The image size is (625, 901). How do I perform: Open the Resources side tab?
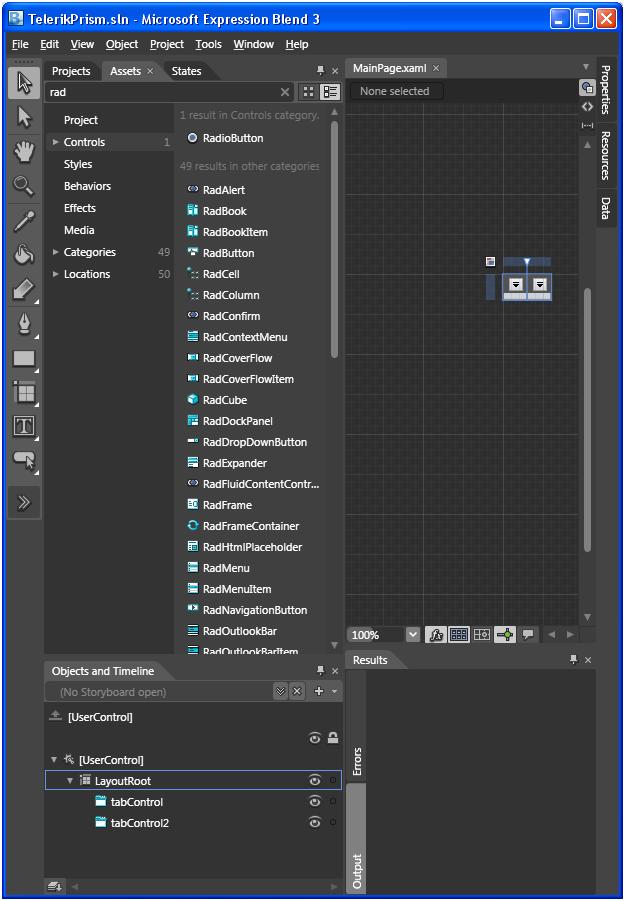tap(605, 155)
